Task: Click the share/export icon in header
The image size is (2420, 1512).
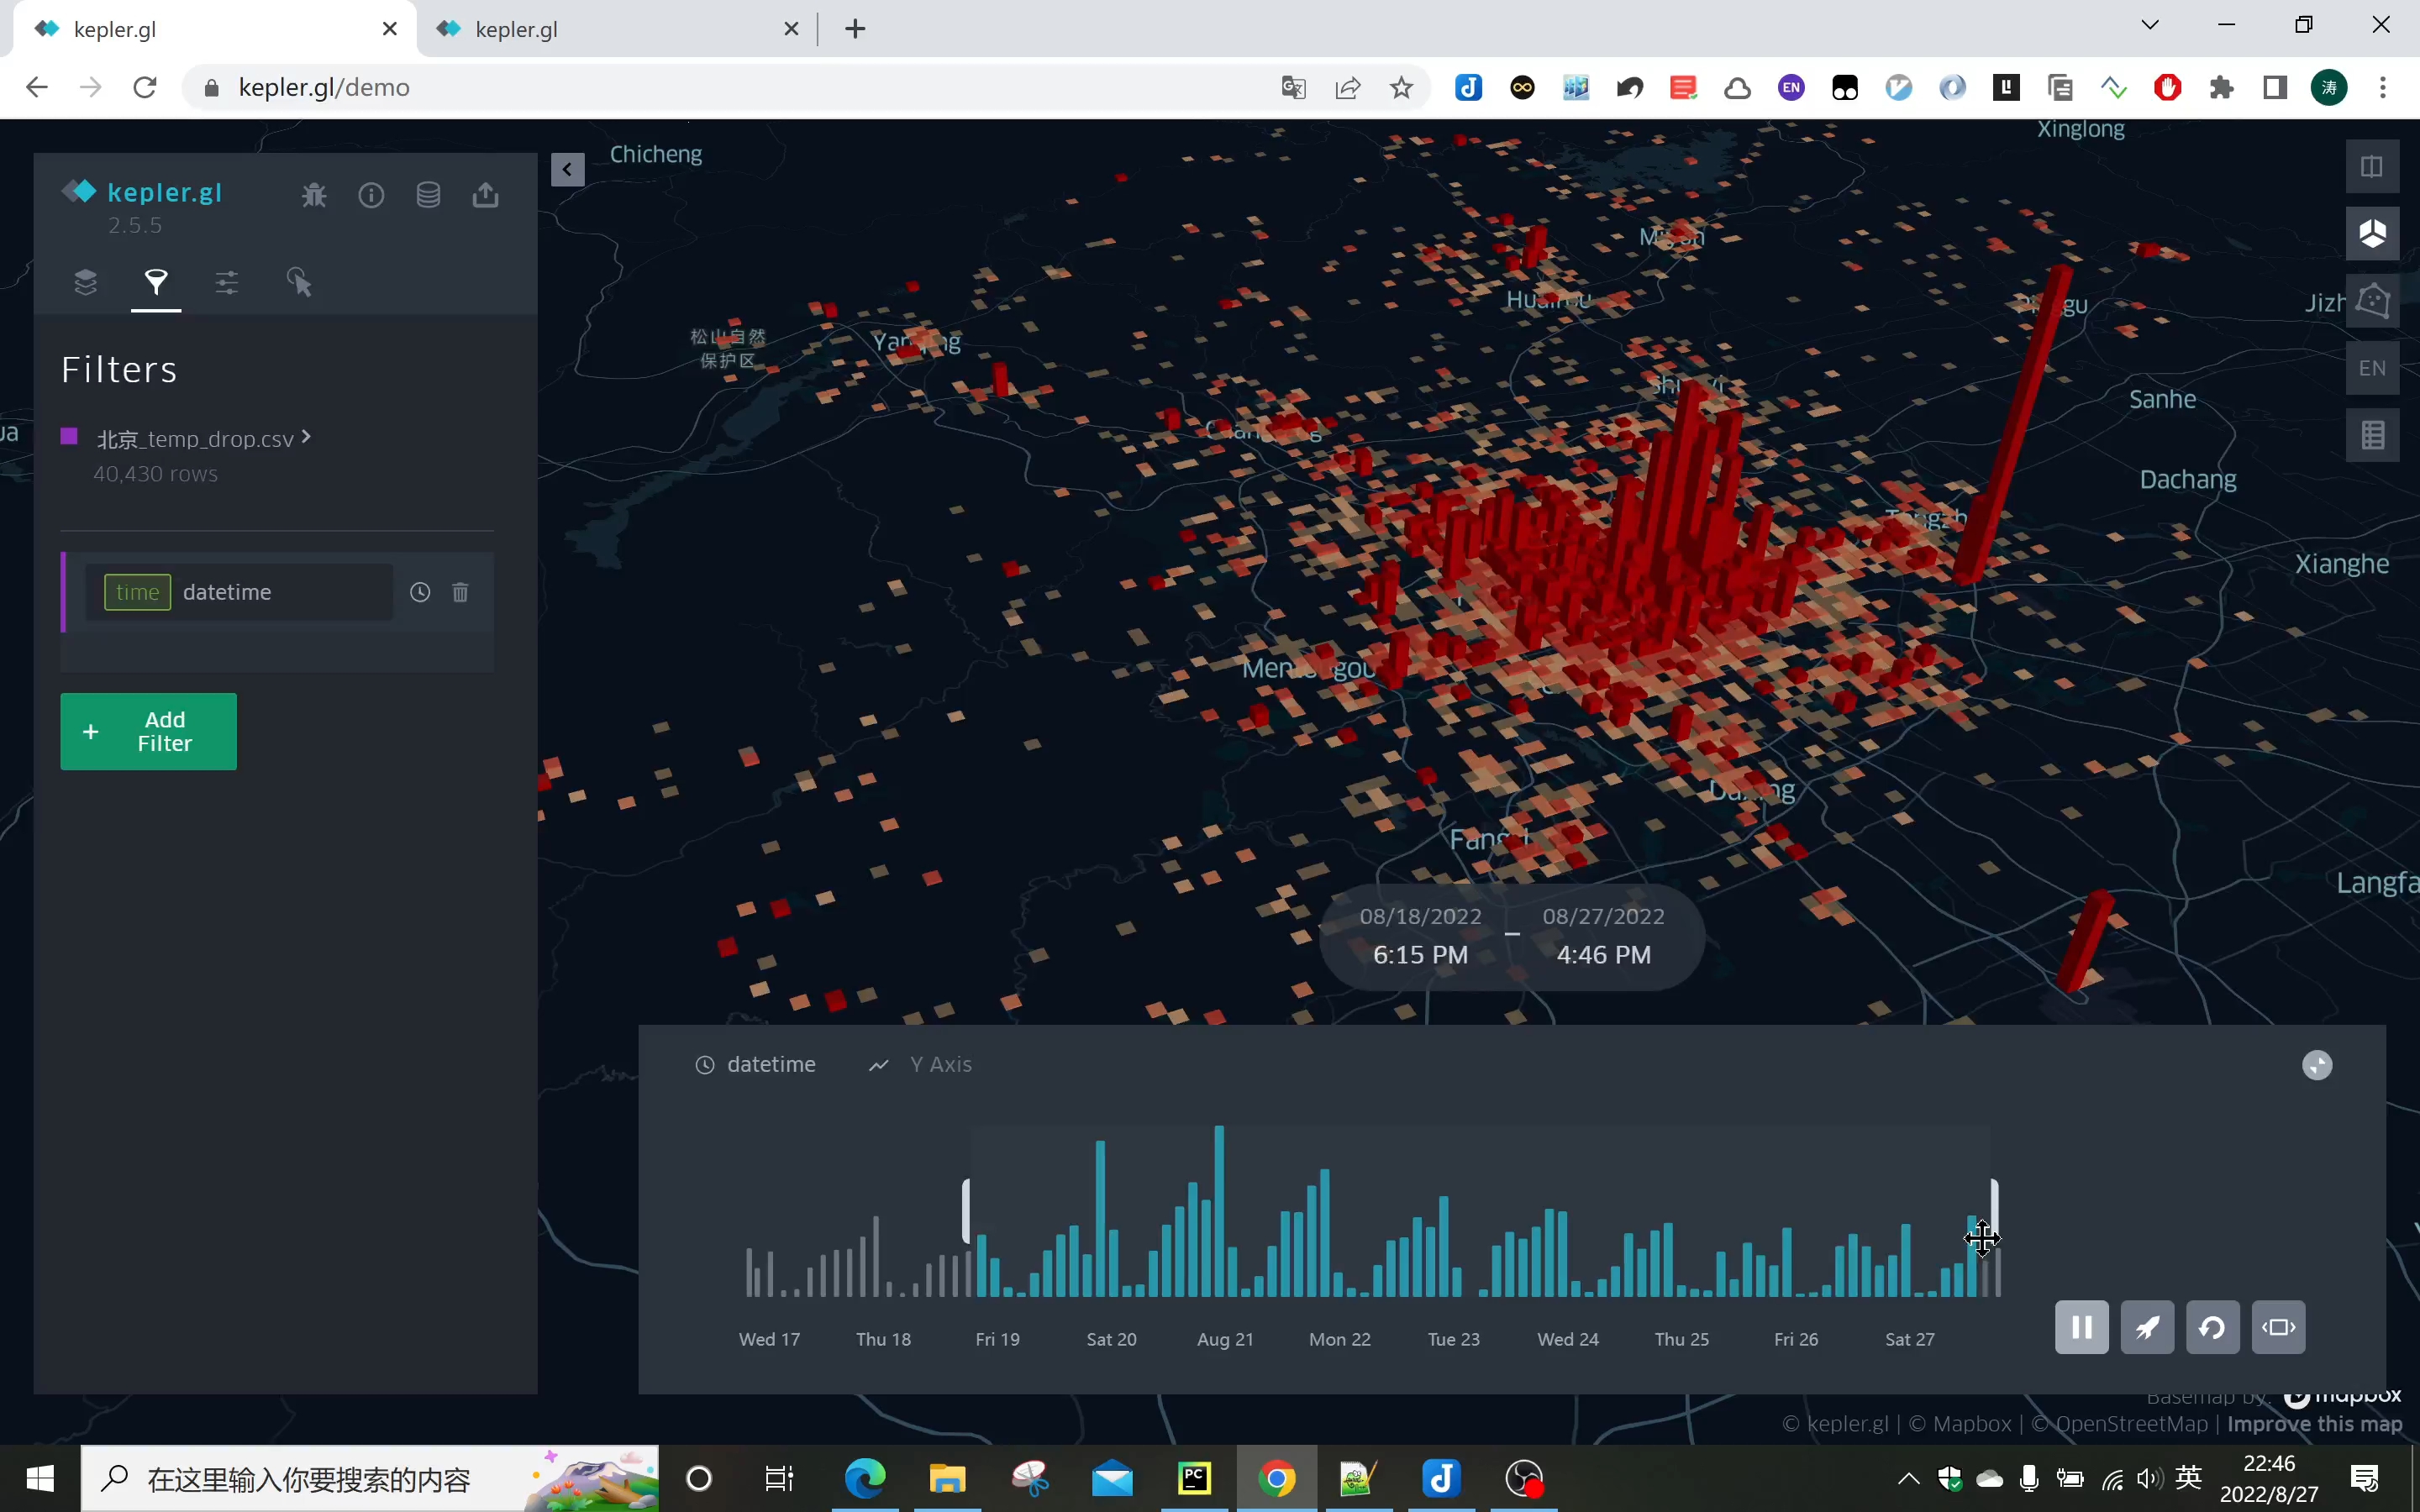Action: (486, 195)
